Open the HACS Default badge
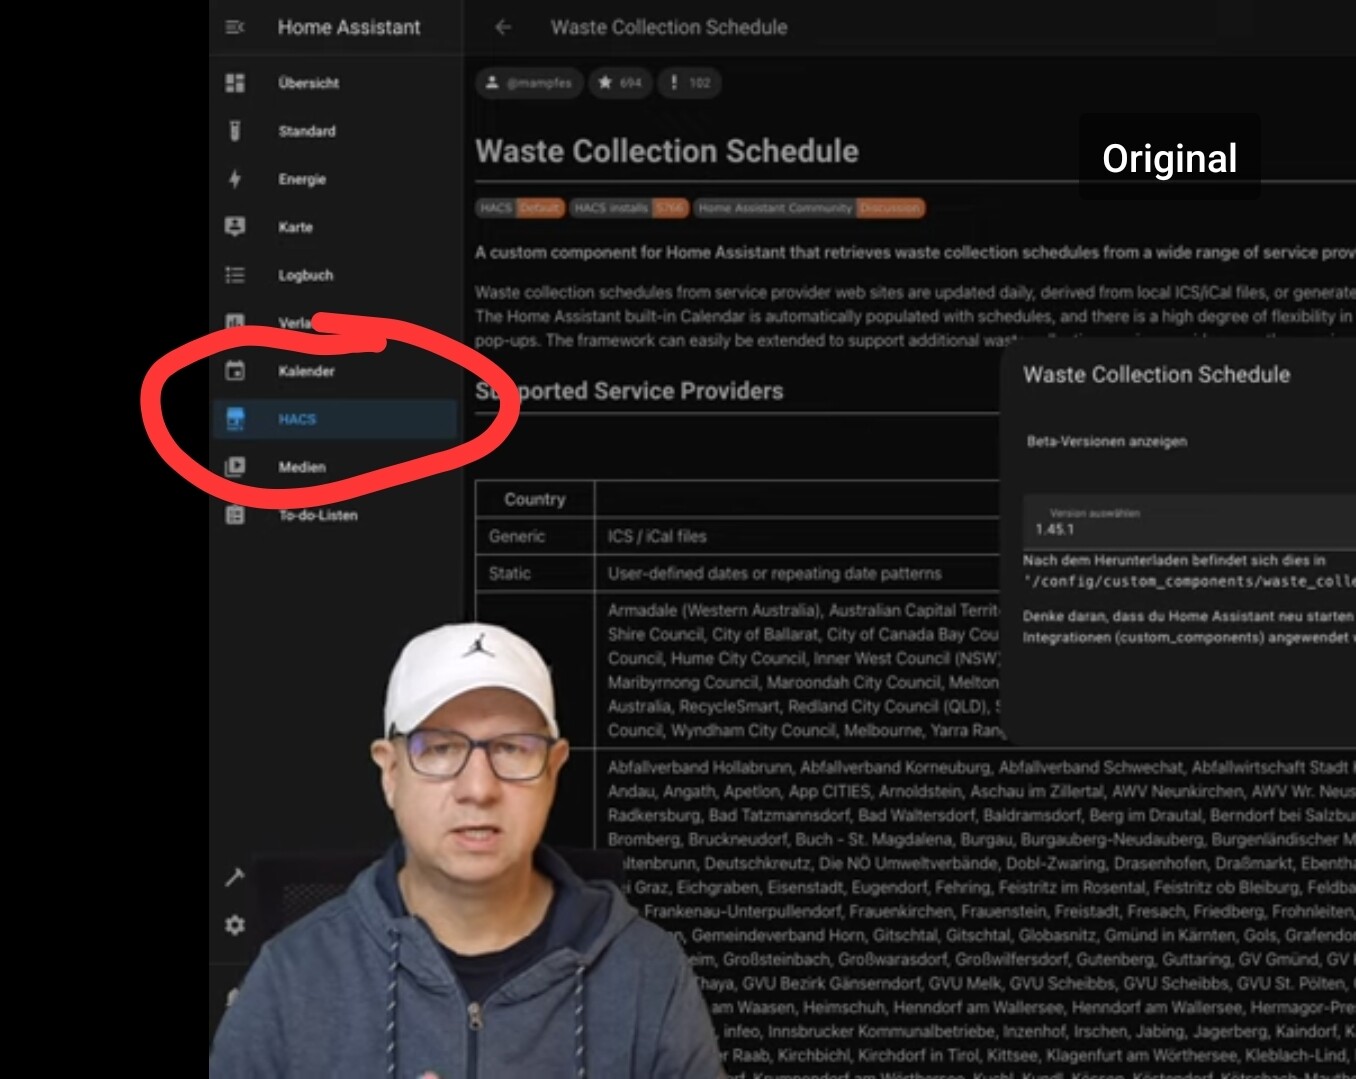 [520, 208]
